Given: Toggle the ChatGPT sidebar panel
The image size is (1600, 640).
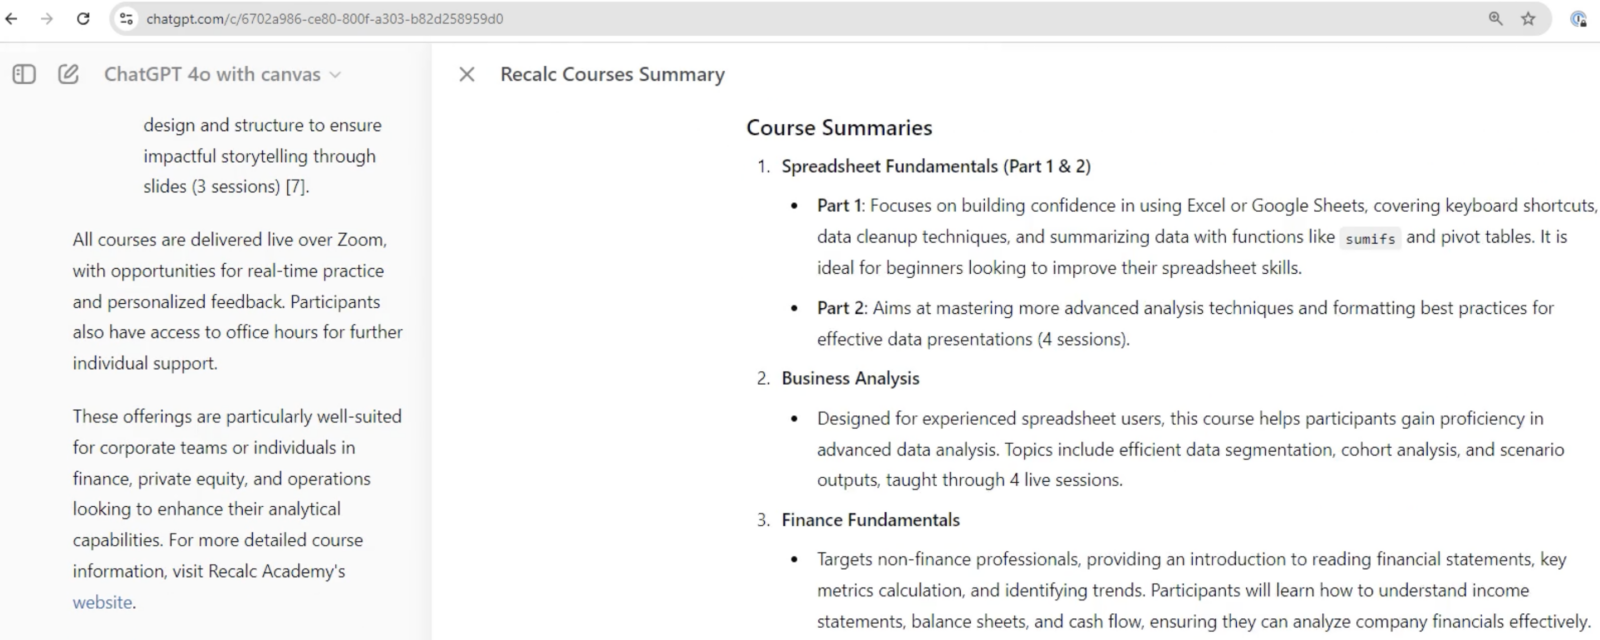Looking at the screenshot, I should [24, 74].
